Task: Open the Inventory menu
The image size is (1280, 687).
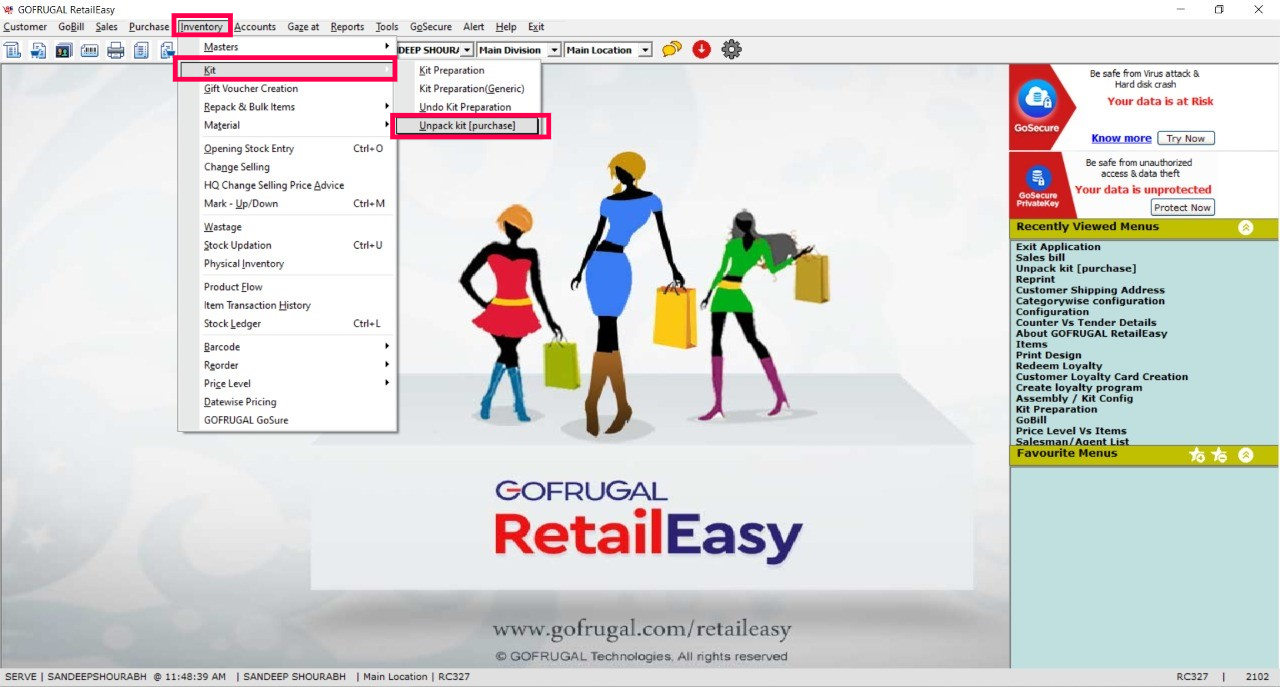Action: pos(201,27)
